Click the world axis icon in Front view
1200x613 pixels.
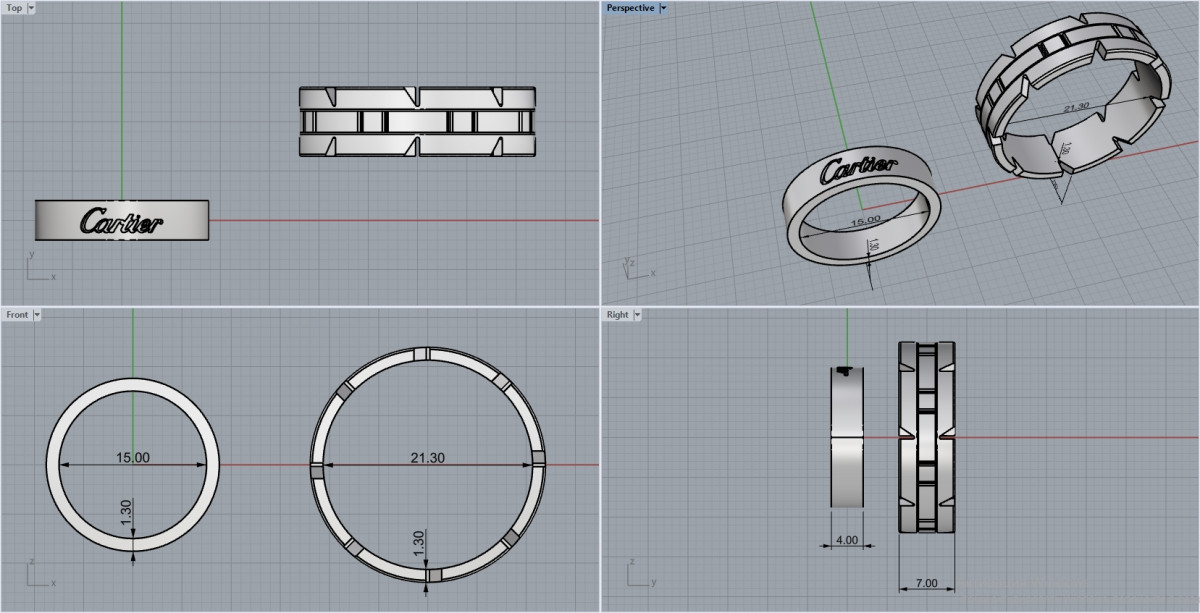pos(36,575)
